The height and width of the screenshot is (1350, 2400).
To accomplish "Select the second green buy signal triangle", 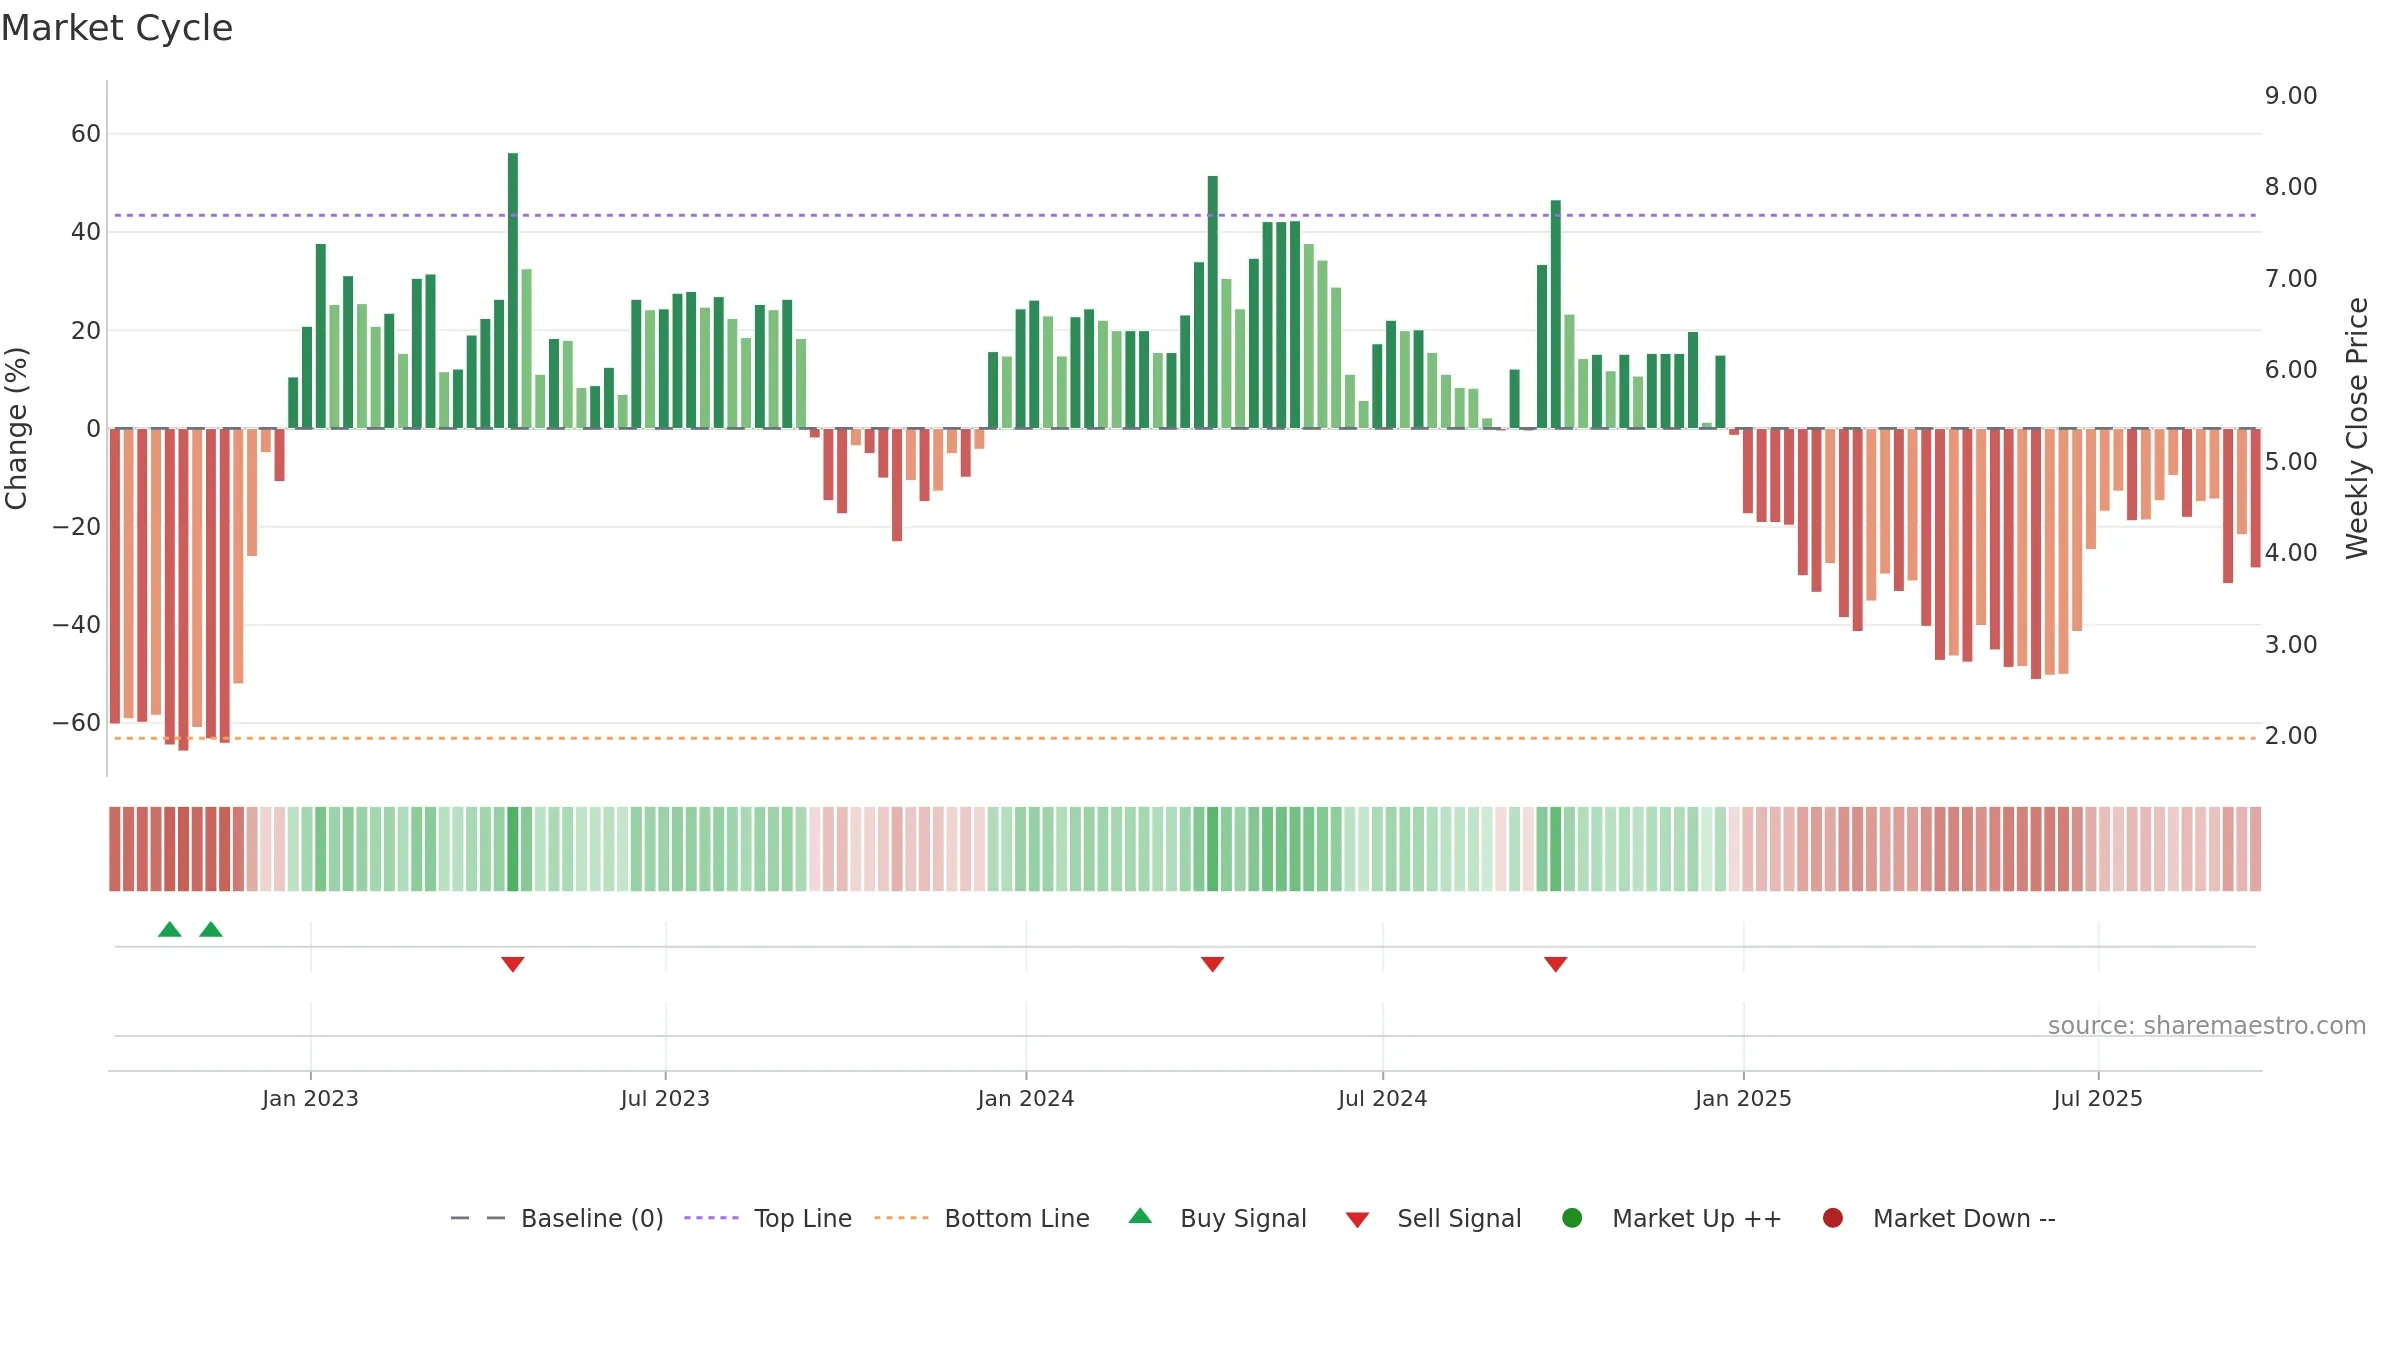I will point(211,929).
